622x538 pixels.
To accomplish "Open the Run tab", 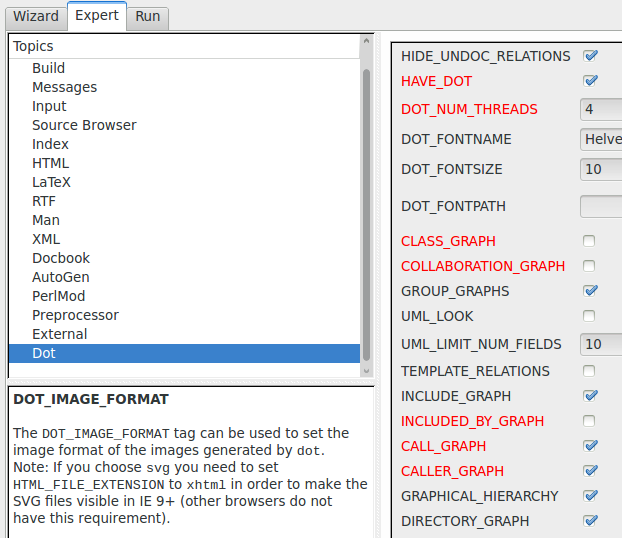I will point(148,17).
